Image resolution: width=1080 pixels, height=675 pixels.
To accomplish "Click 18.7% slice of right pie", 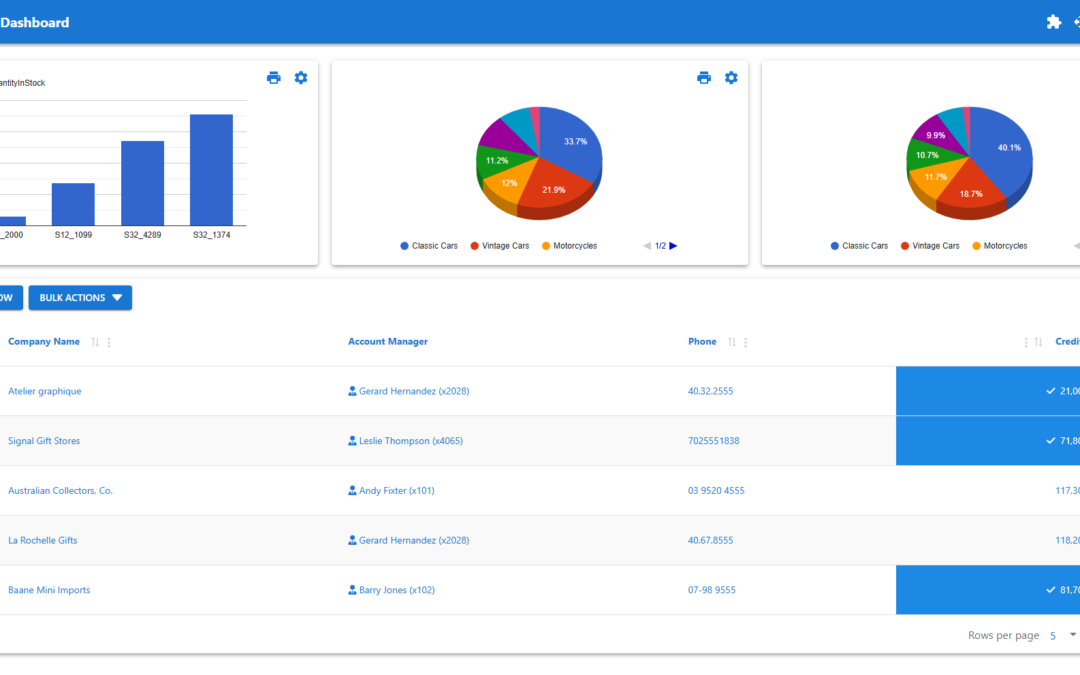I will (970, 191).
